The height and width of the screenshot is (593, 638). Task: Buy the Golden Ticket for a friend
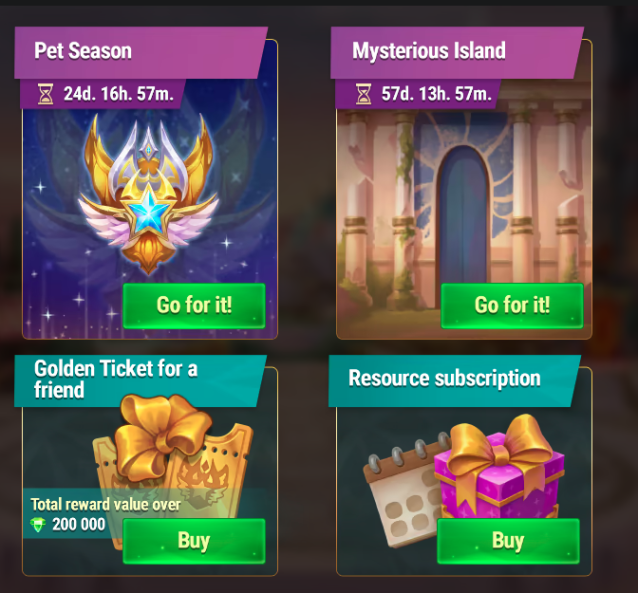point(194,541)
